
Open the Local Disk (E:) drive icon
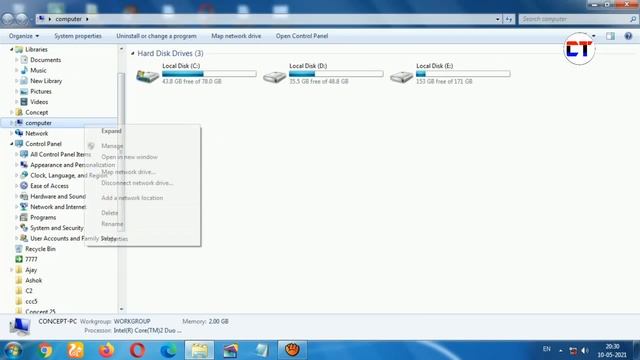[x=401, y=76]
